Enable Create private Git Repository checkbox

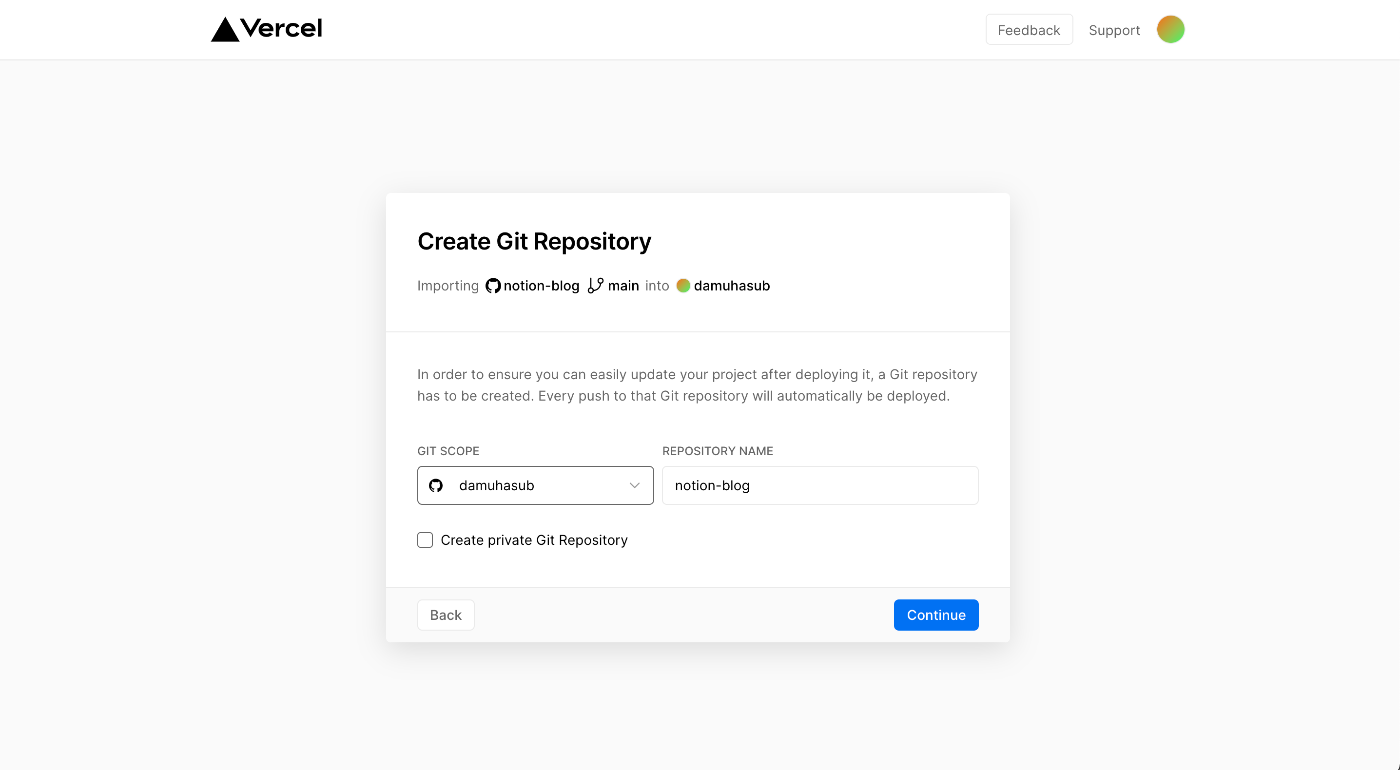[425, 540]
